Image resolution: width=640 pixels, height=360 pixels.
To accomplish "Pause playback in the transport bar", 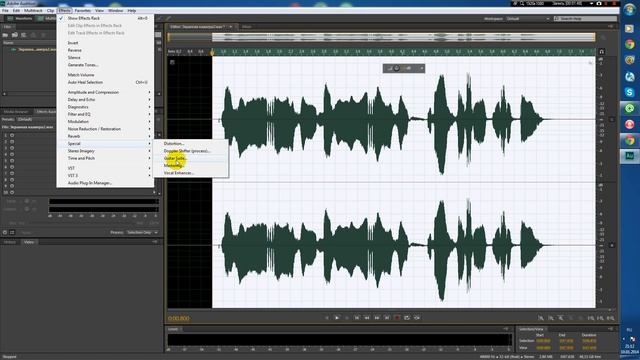I will (347, 318).
